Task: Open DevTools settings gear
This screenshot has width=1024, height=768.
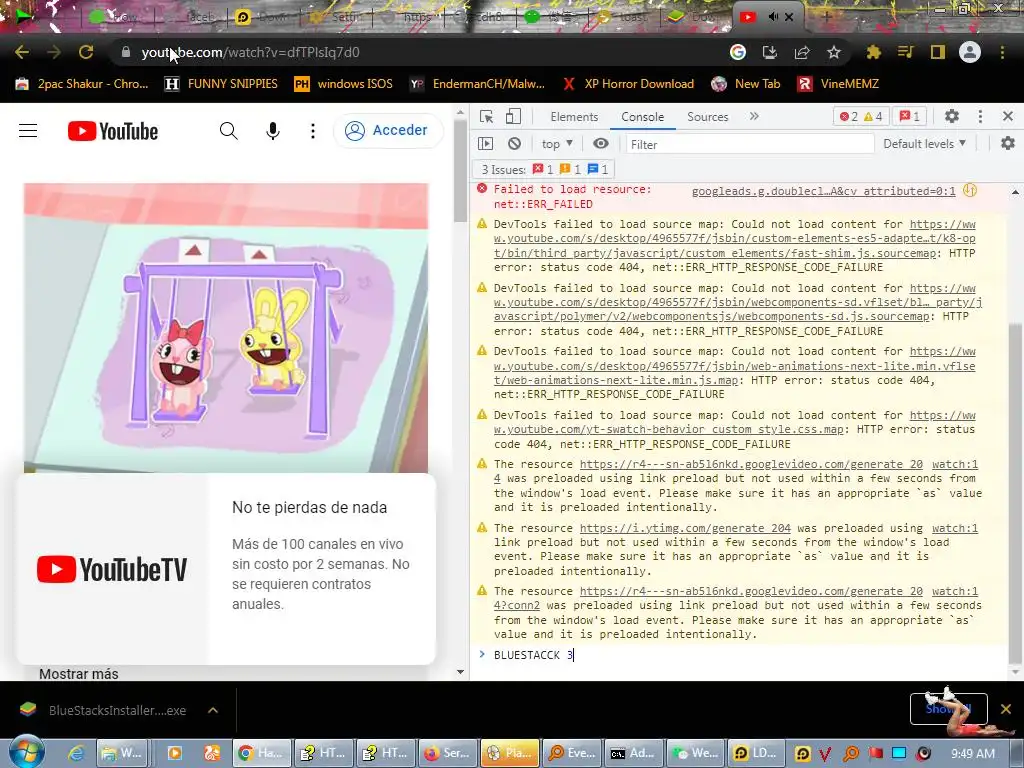Action: click(x=952, y=116)
